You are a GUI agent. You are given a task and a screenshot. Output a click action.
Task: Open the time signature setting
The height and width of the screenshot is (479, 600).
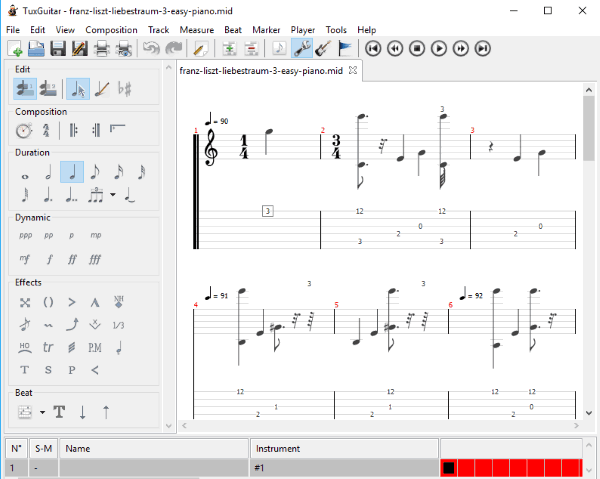pos(46,130)
